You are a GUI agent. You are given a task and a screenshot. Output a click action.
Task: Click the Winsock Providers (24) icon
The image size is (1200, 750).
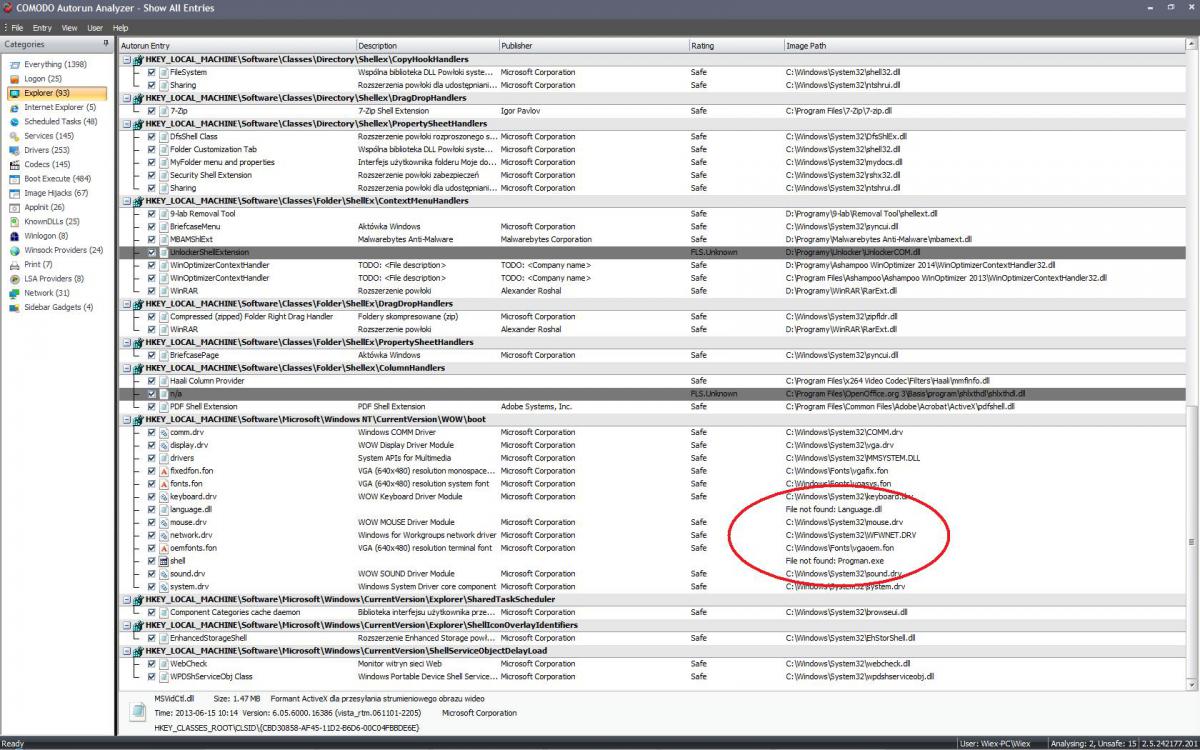click(x=14, y=250)
